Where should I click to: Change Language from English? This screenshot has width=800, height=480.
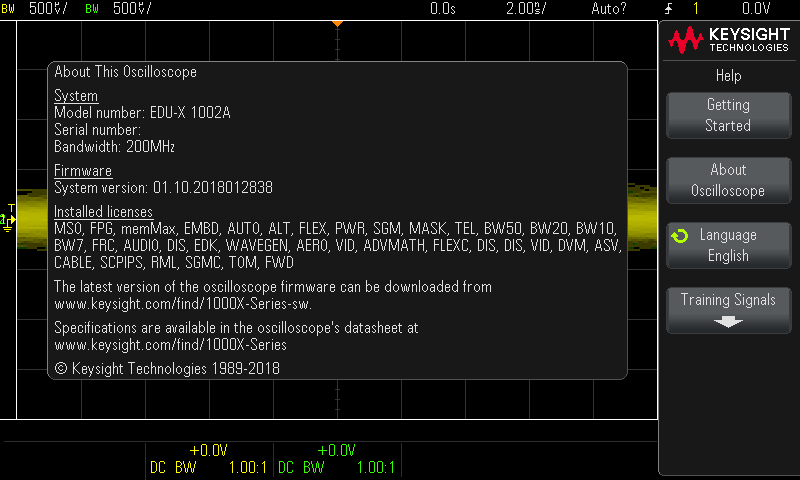tap(727, 245)
